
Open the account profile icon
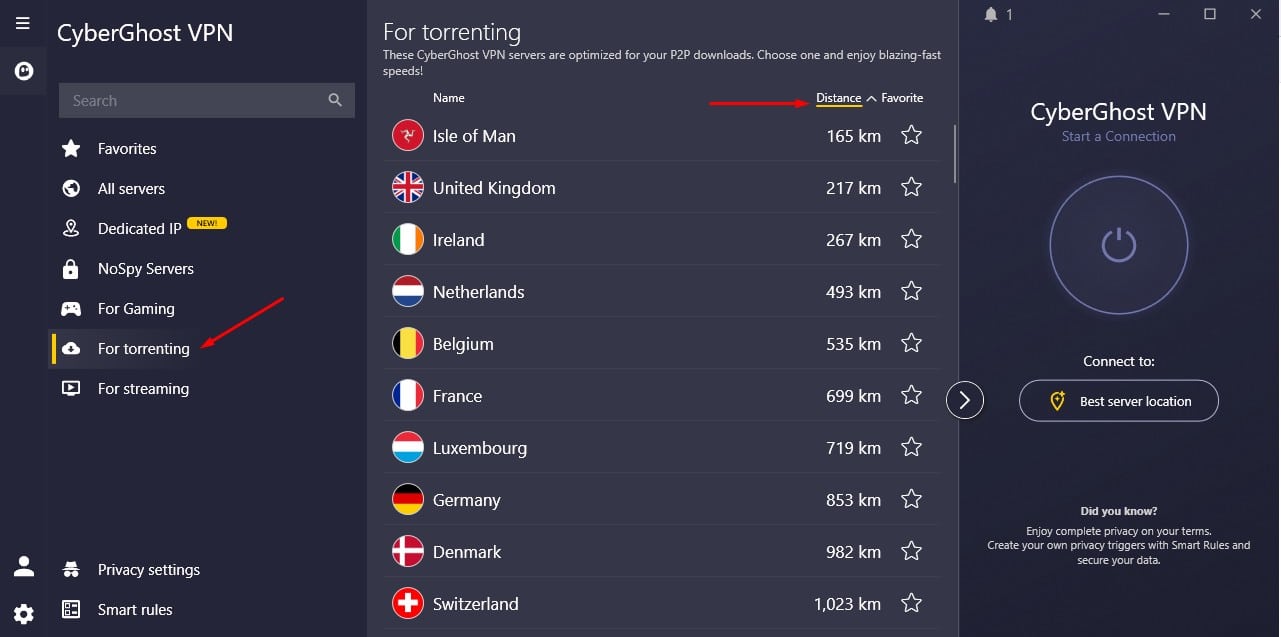coord(23,567)
